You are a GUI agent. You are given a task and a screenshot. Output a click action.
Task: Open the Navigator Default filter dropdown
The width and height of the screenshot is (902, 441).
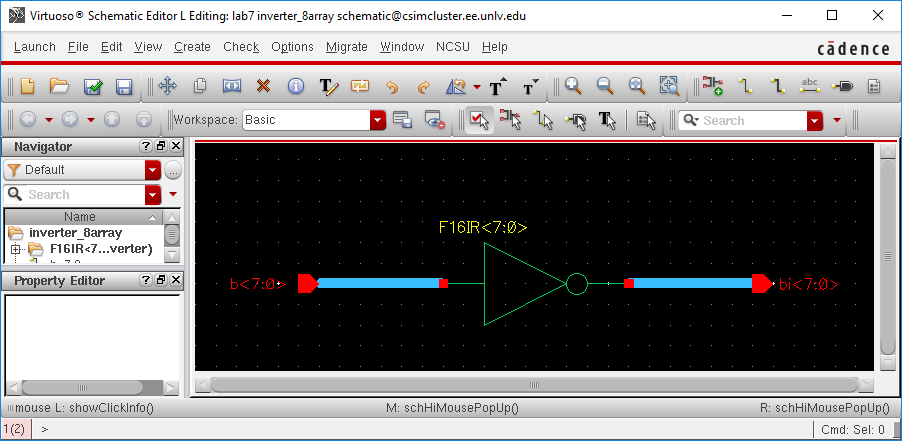(x=152, y=170)
